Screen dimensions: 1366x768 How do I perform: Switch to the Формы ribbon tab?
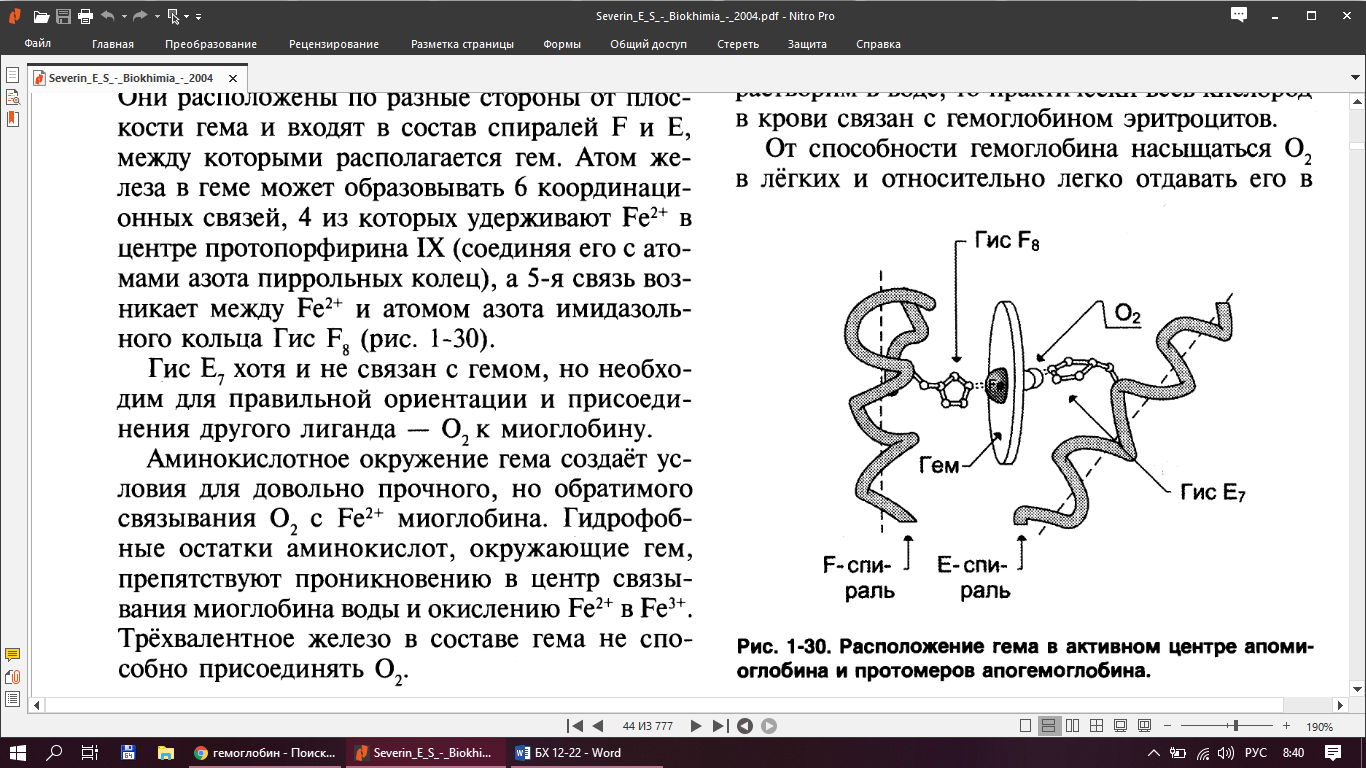pos(562,44)
